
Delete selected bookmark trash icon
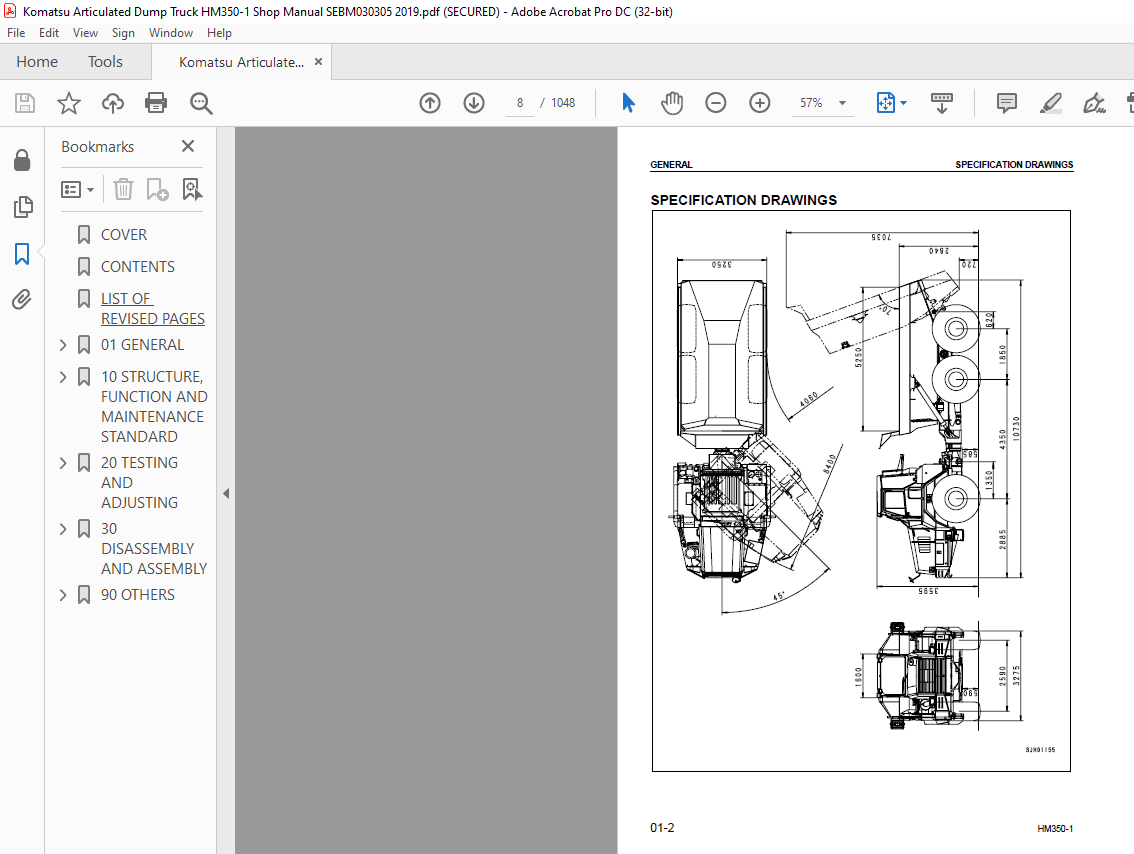(123, 189)
